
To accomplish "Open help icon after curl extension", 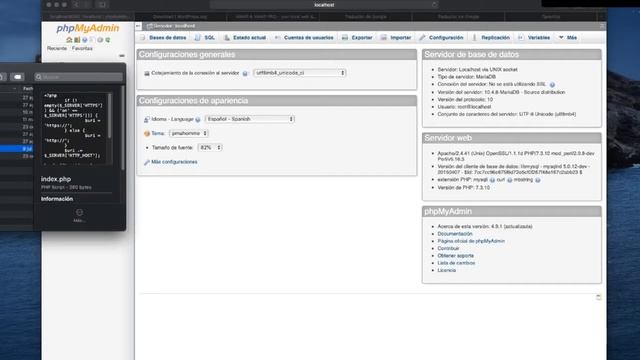I will [510, 180].
